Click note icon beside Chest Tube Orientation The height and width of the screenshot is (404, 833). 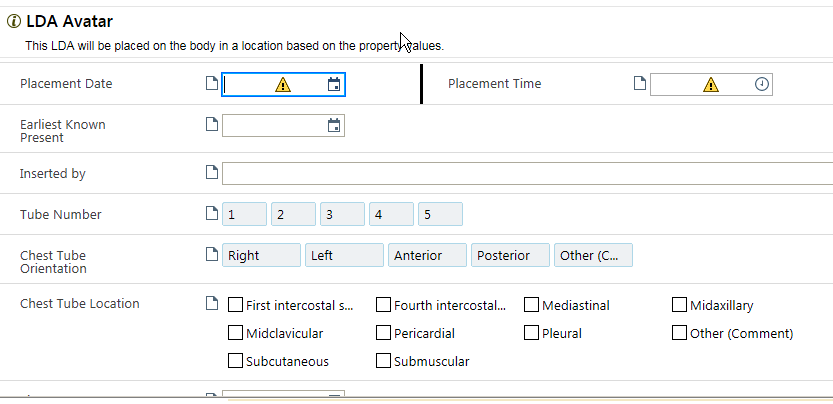pos(212,254)
